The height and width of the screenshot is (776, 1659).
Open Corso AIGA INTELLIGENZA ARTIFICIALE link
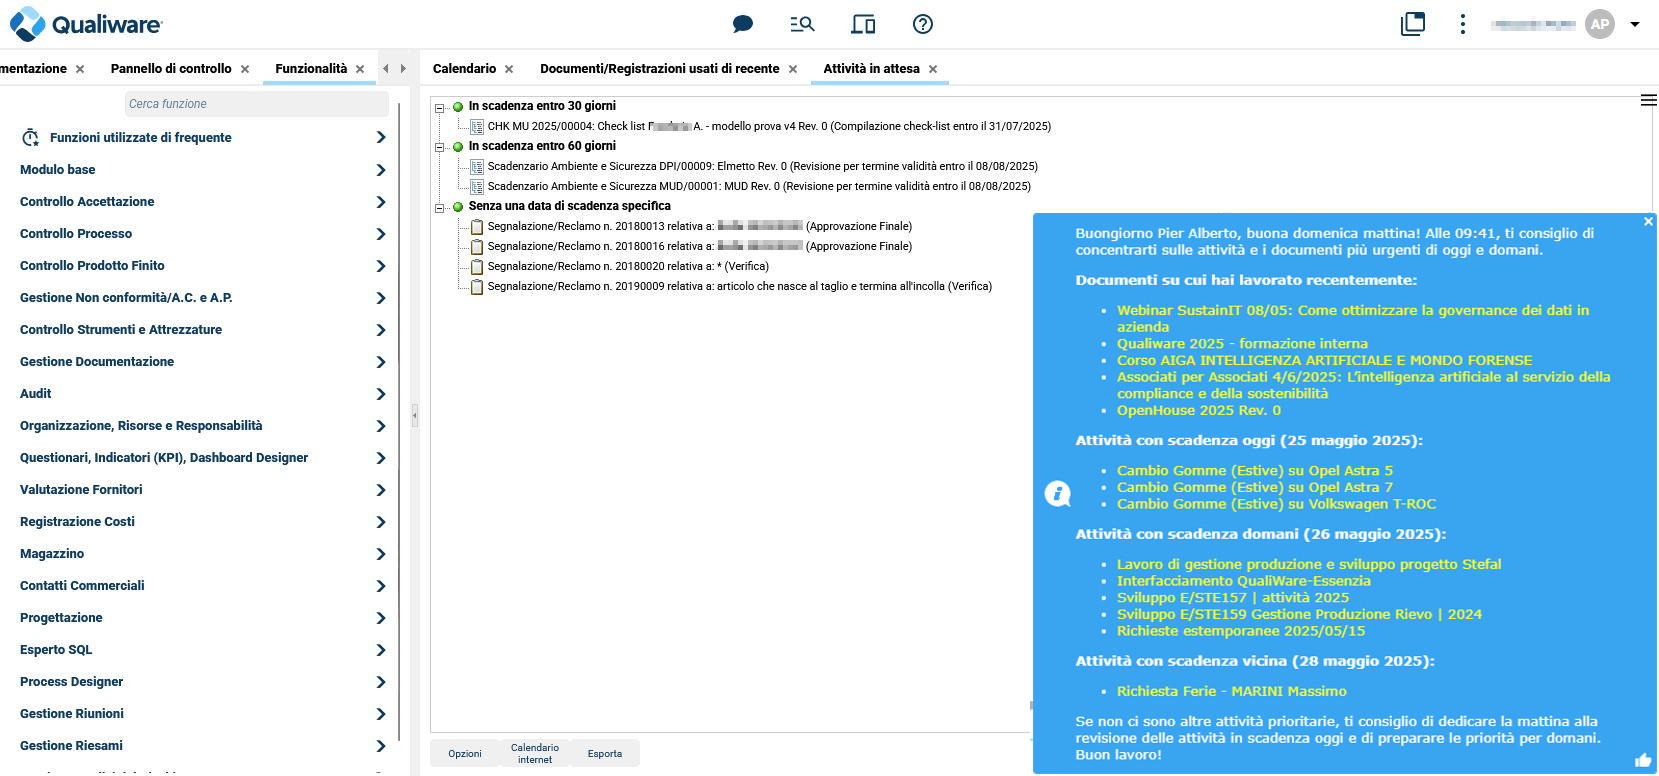coord(1324,360)
